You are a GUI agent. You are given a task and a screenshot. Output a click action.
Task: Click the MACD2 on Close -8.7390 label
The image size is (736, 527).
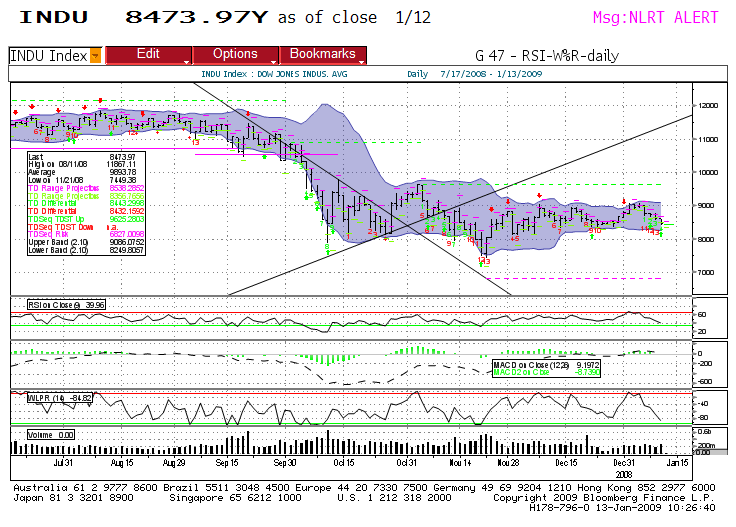point(546,373)
